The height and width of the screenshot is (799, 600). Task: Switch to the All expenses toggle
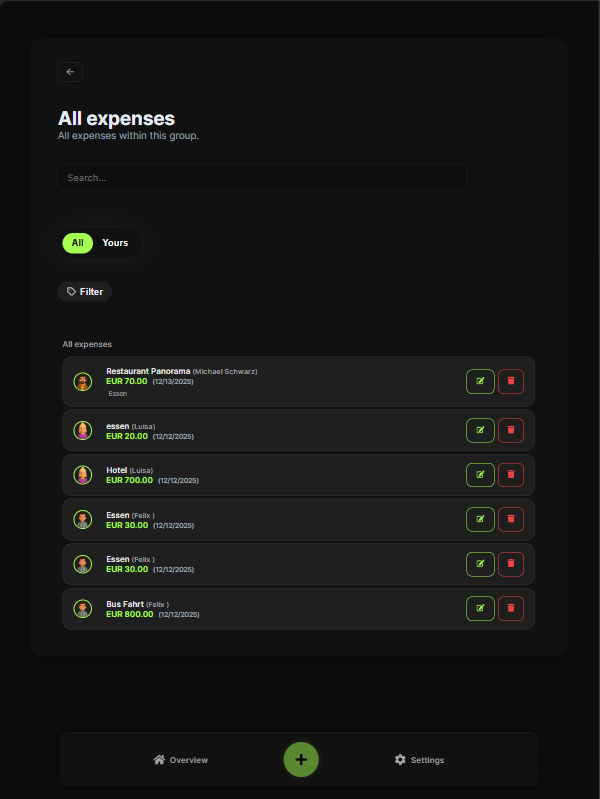pyautogui.click(x=77, y=243)
